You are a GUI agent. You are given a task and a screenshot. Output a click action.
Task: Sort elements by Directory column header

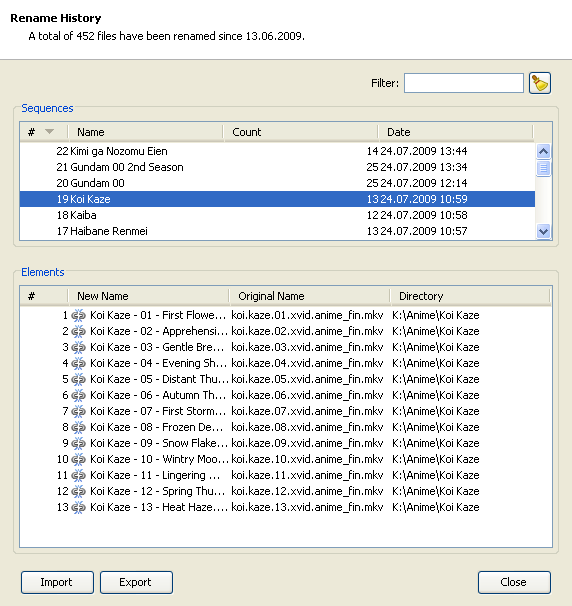[x=470, y=296]
